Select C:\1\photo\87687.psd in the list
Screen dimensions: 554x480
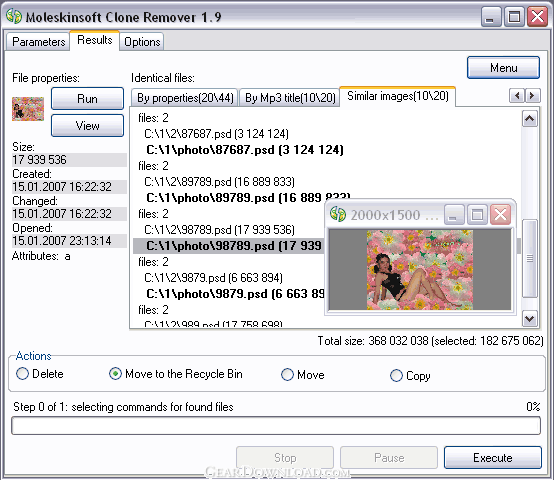click(x=244, y=150)
